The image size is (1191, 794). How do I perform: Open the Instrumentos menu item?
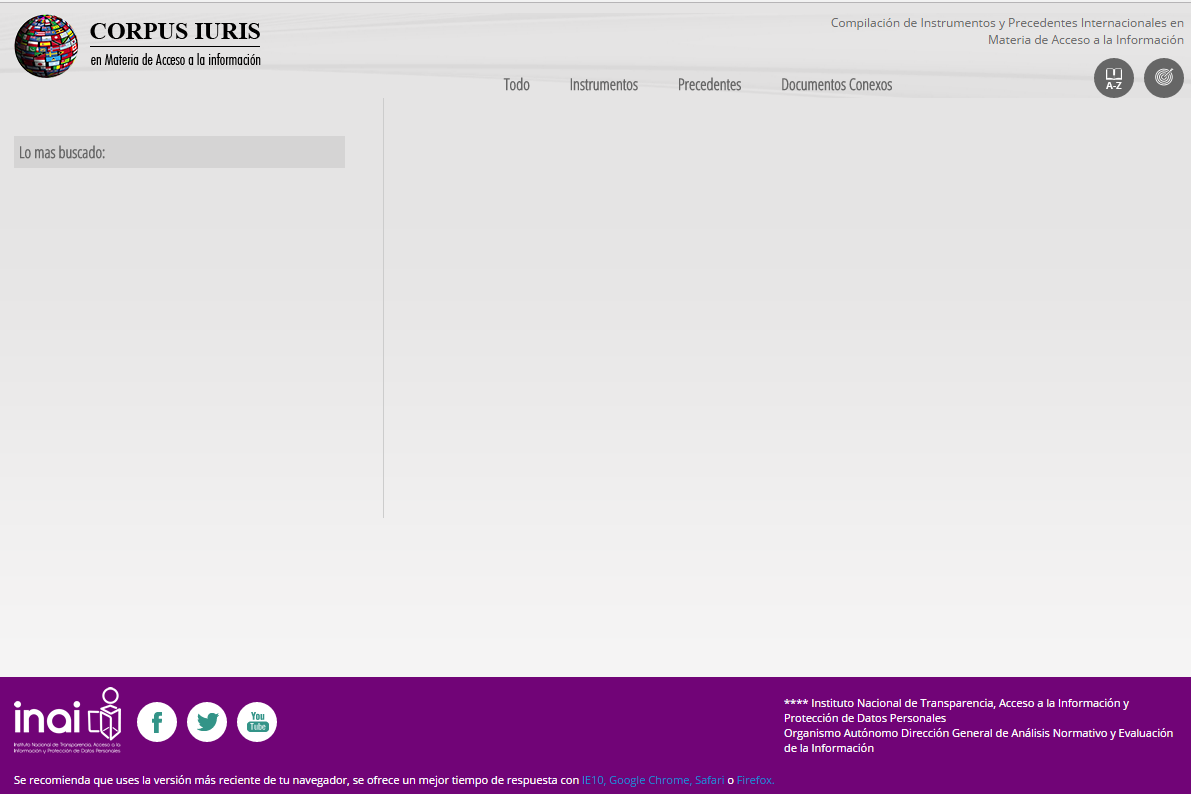click(603, 85)
